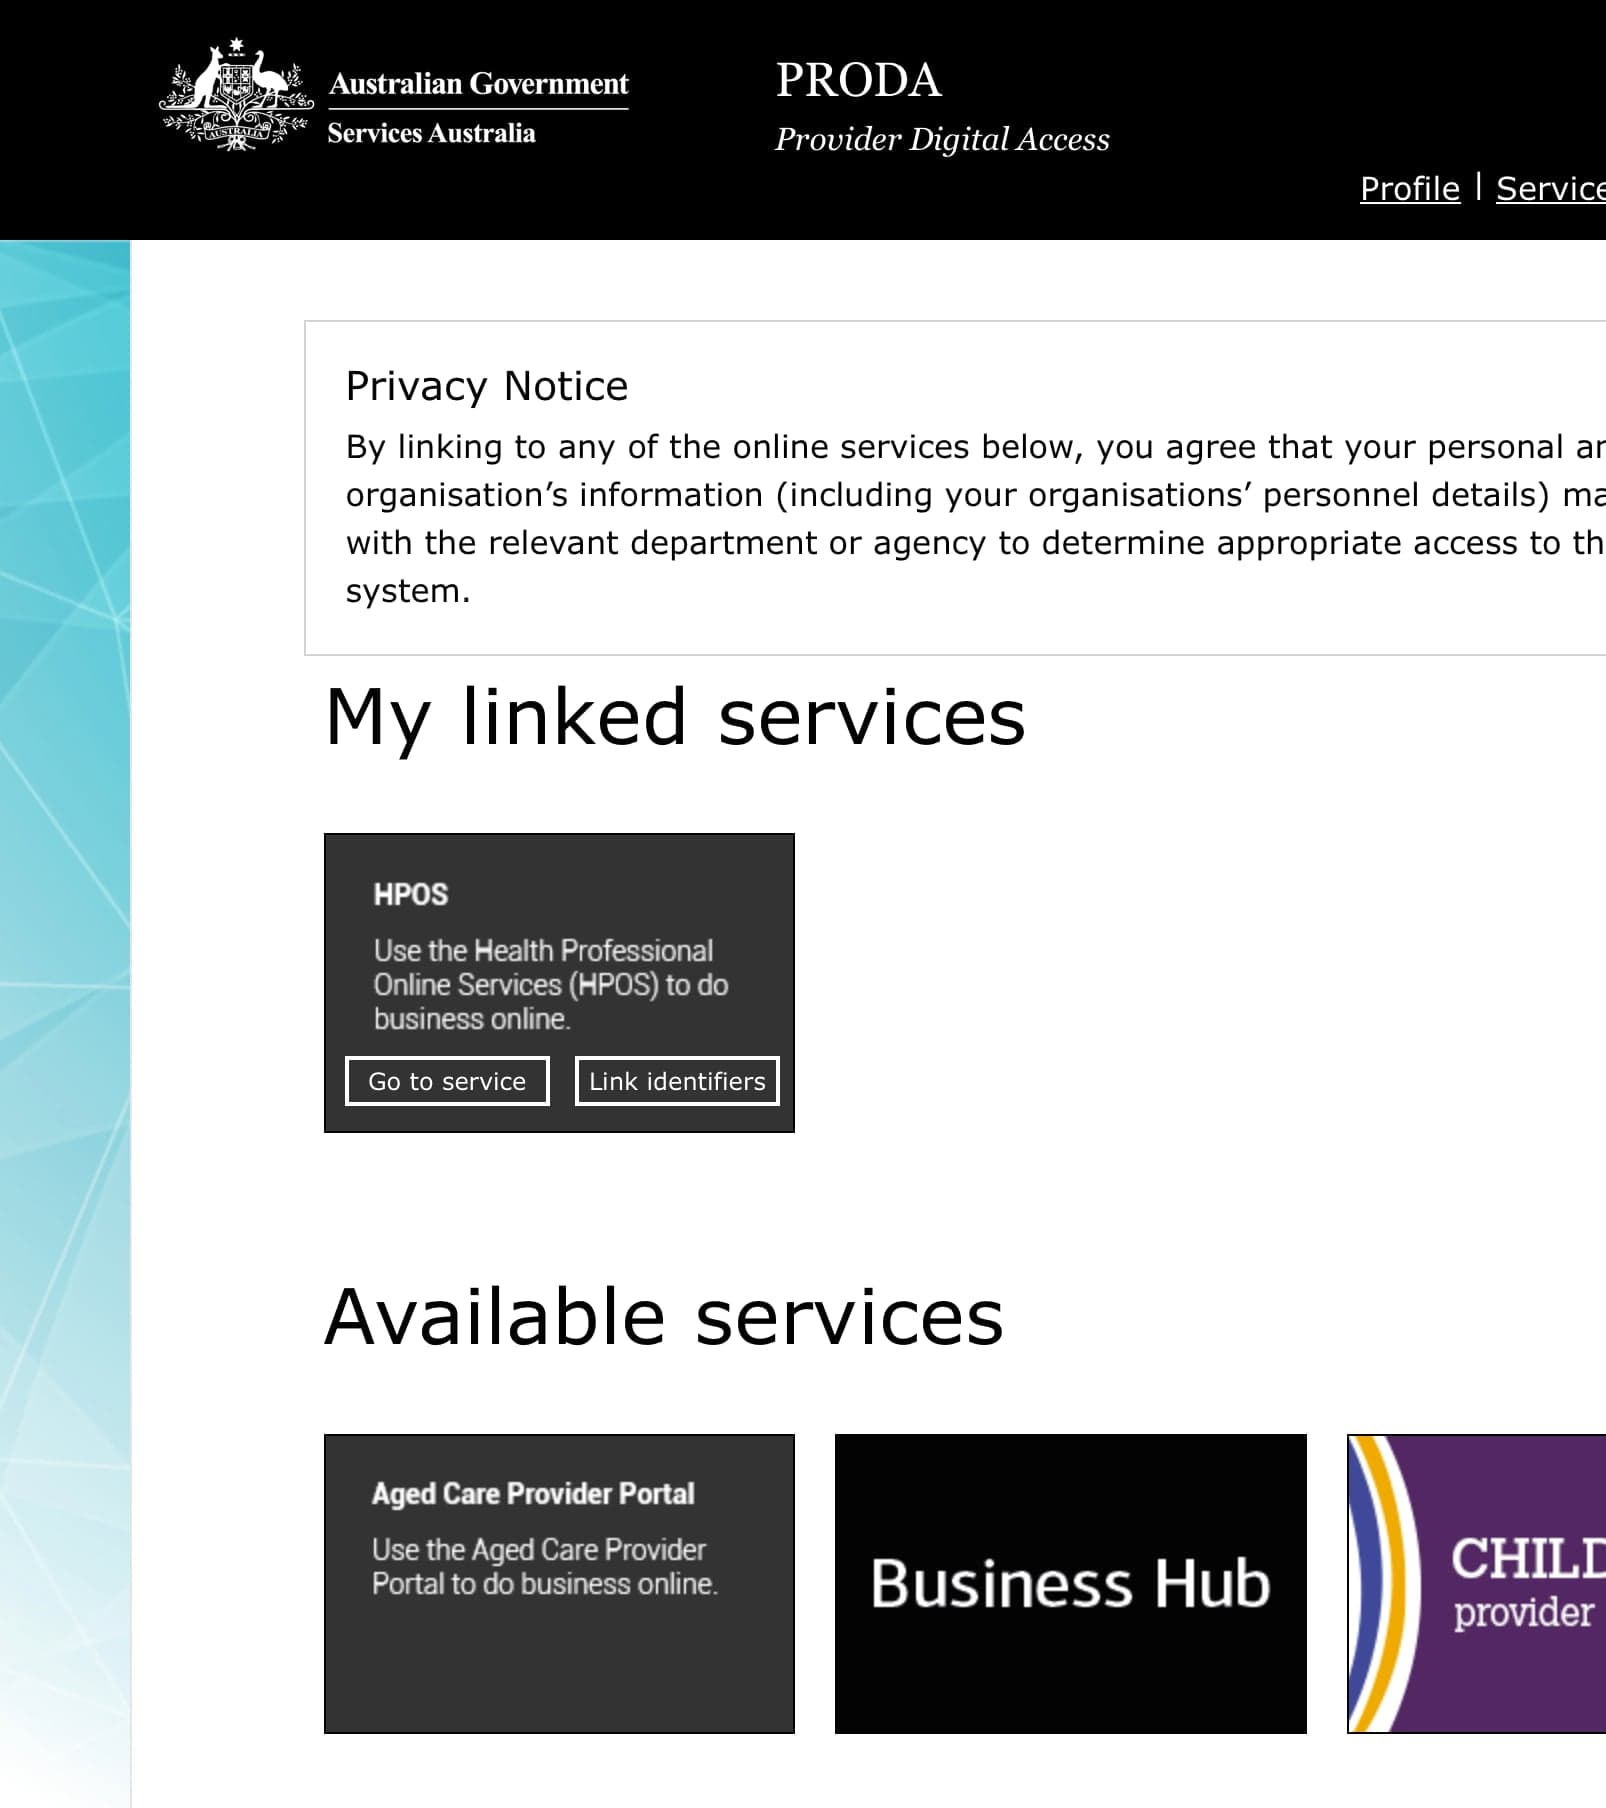Click the Services Australia logo text
The height and width of the screenshot is (1808, 1606).
click(x=430, y=131)
